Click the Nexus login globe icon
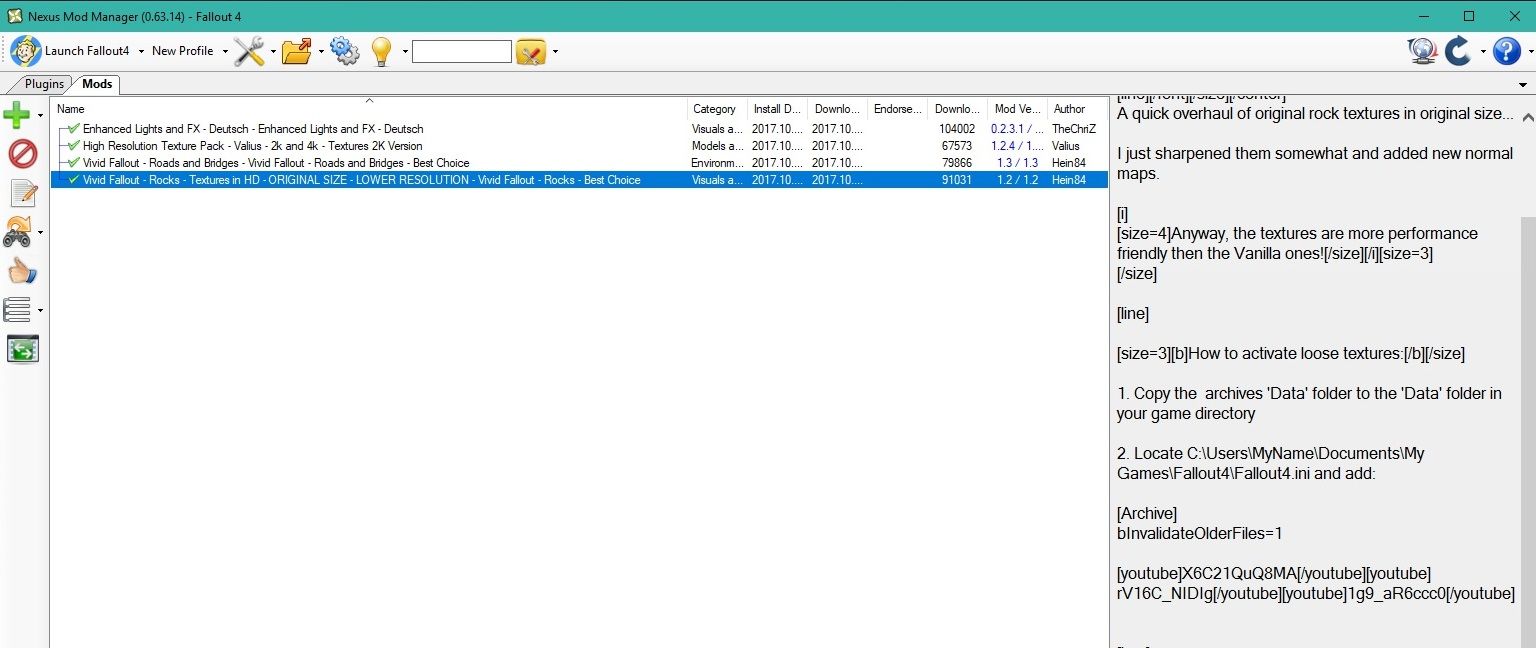This screenshot has height=648, width=1536. [x=1422, y=51]
